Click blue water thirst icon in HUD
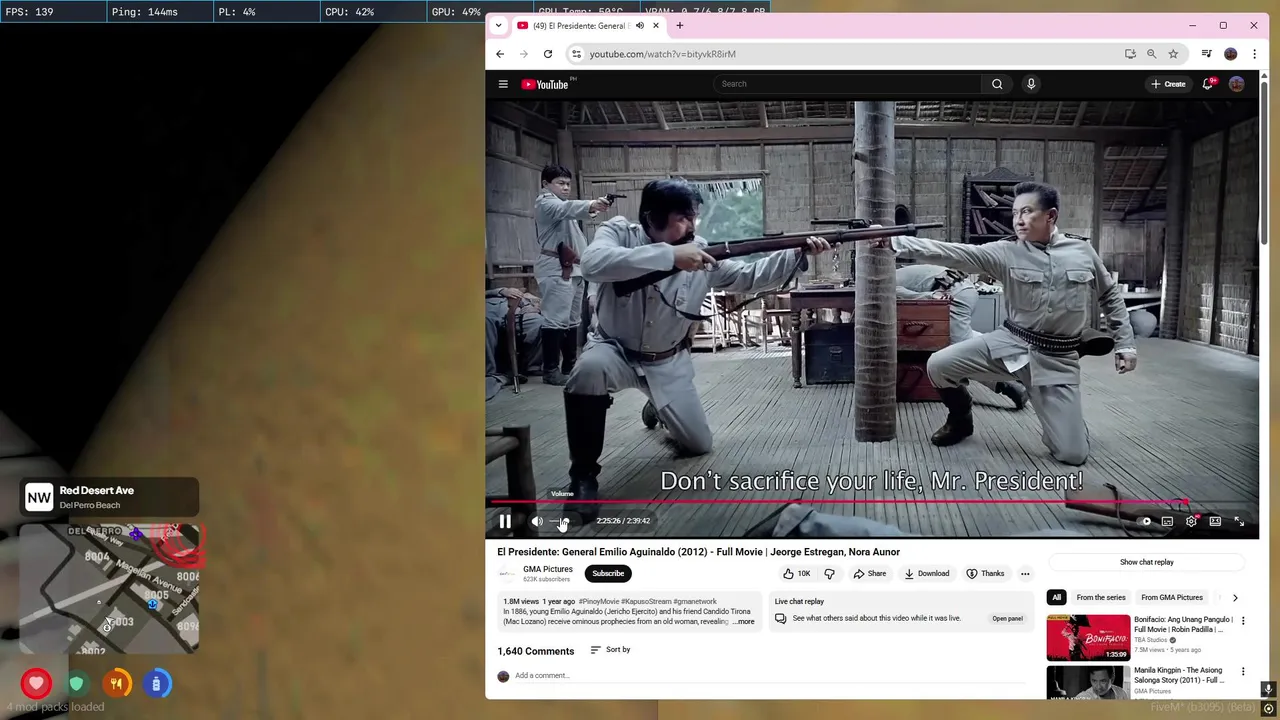This screenshot has height=720, width=1280. pos(156,684)
